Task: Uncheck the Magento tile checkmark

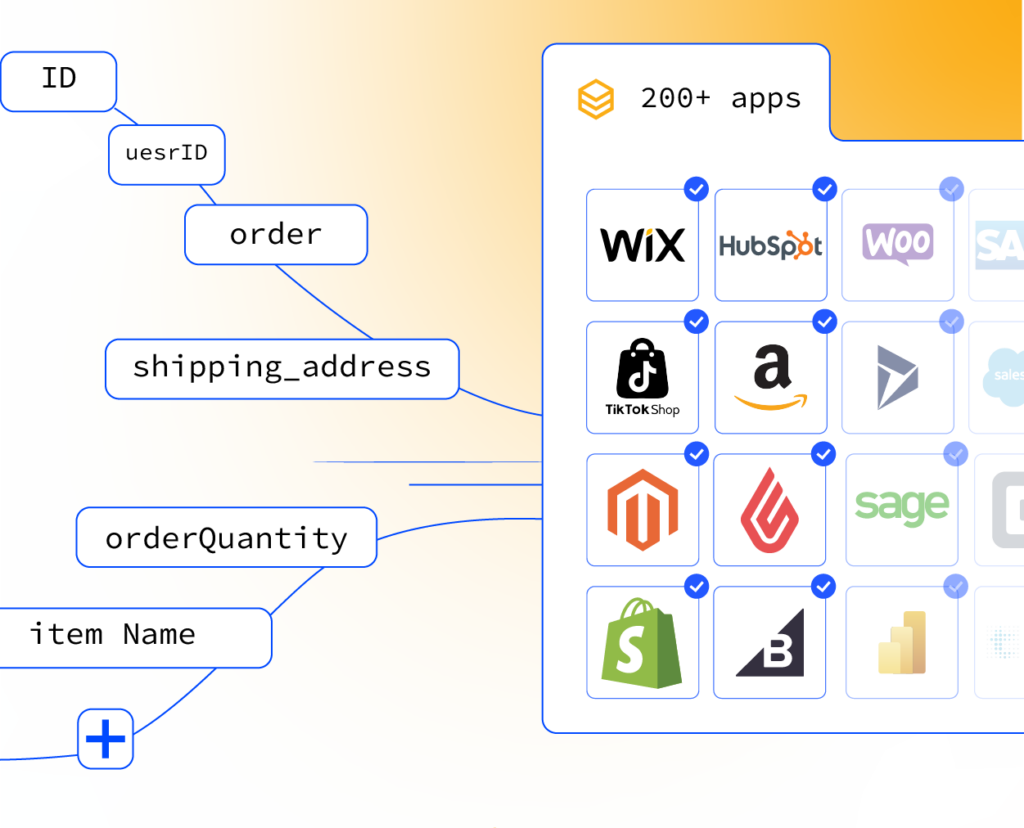Action: coord(697,454)
